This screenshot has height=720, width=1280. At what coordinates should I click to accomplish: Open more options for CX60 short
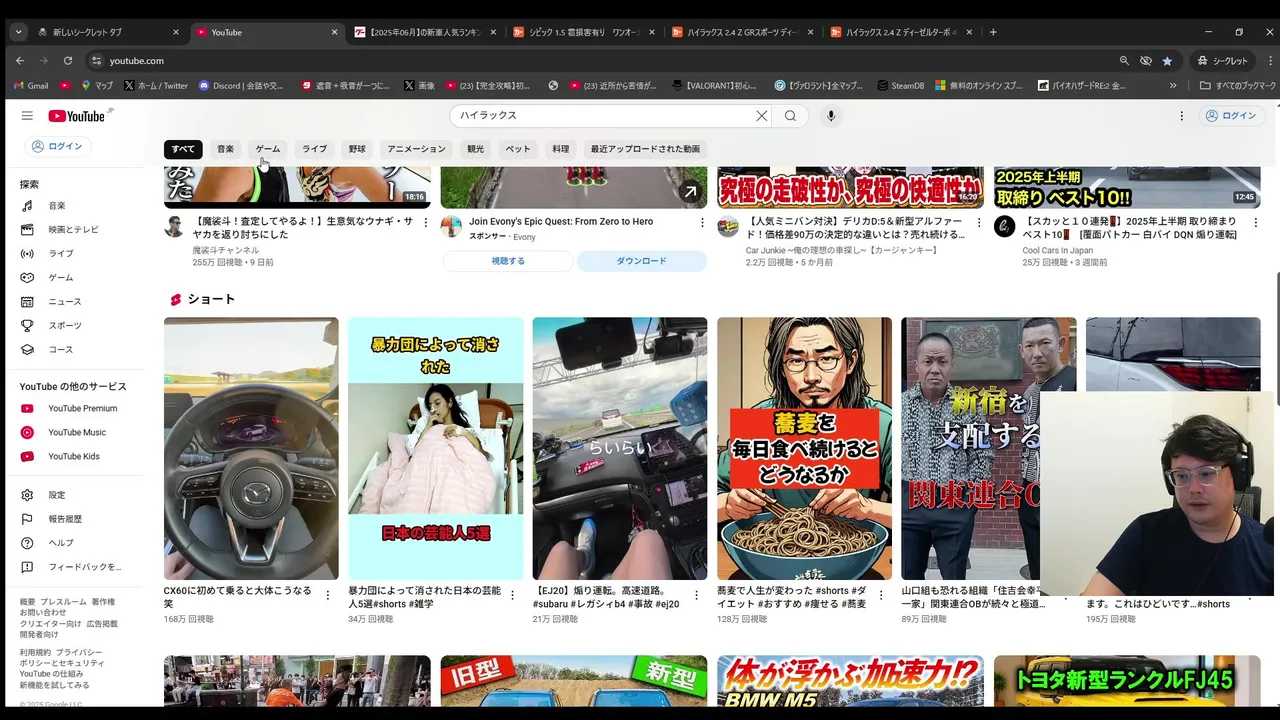tap(327, 595)
